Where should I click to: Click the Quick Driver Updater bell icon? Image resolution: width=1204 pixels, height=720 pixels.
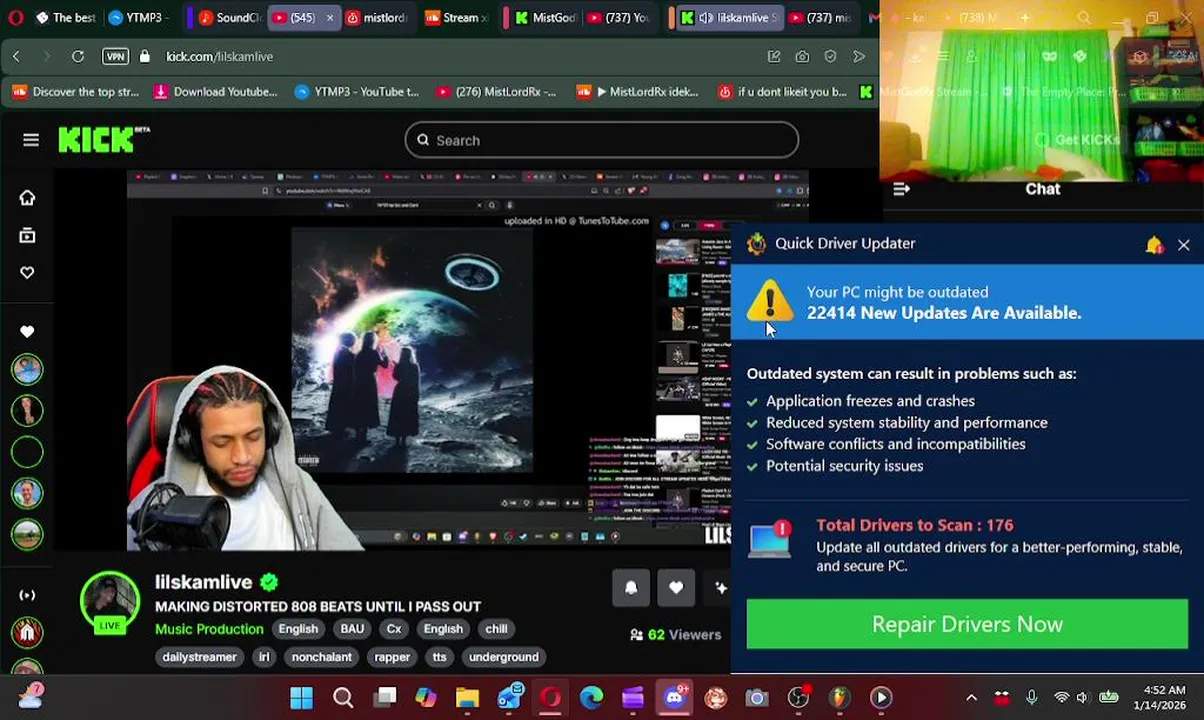1155,245
